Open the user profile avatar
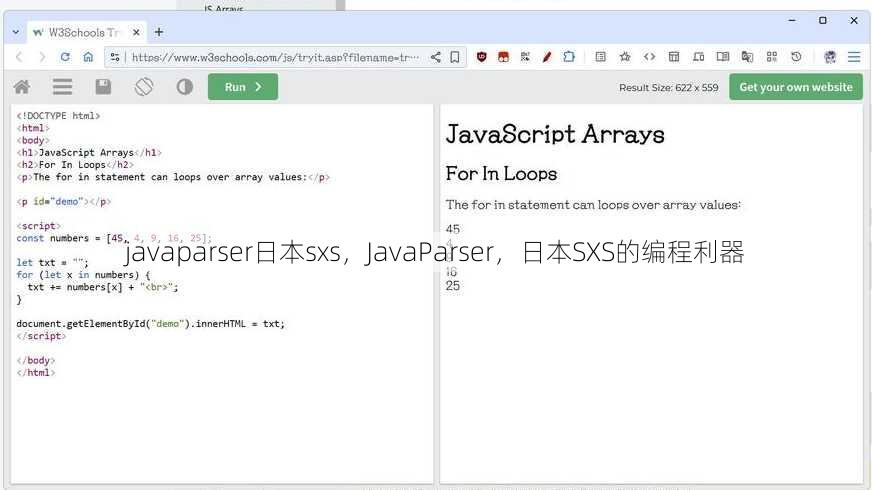Screen dimensions: 872x490 coord(830,57)
